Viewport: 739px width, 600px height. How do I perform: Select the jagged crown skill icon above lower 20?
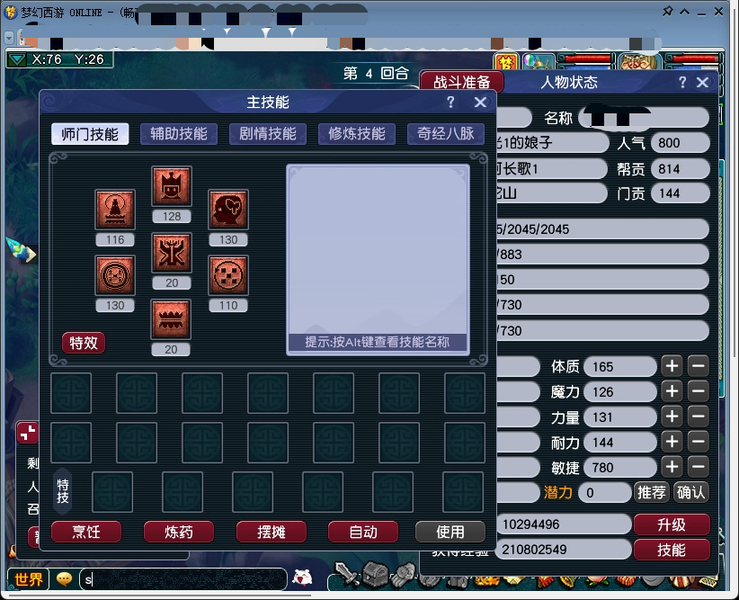(x=171, y=319)
